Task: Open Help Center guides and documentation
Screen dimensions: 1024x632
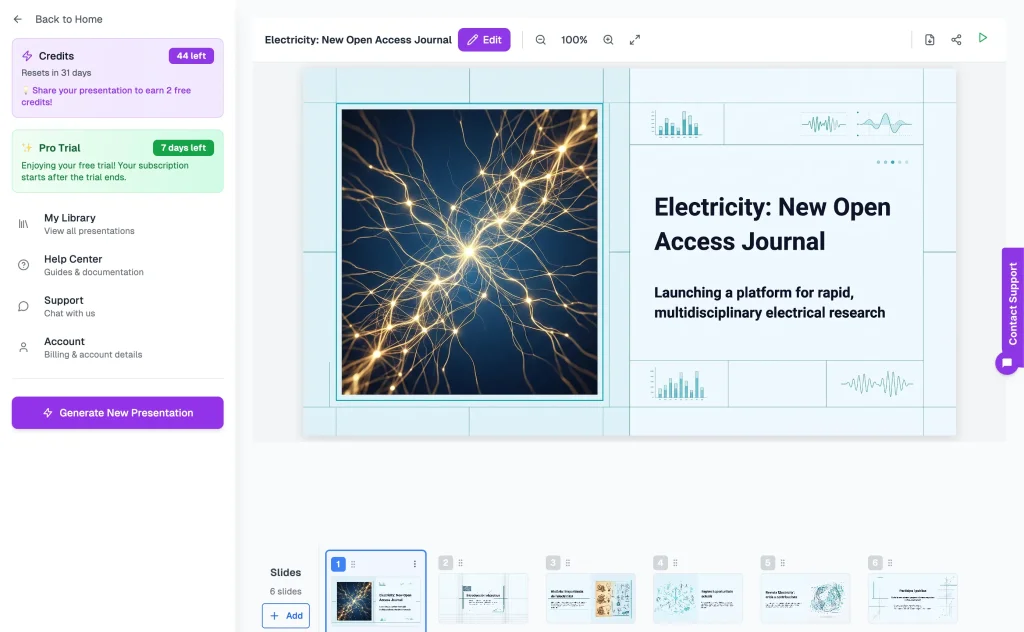Action: 118,265
